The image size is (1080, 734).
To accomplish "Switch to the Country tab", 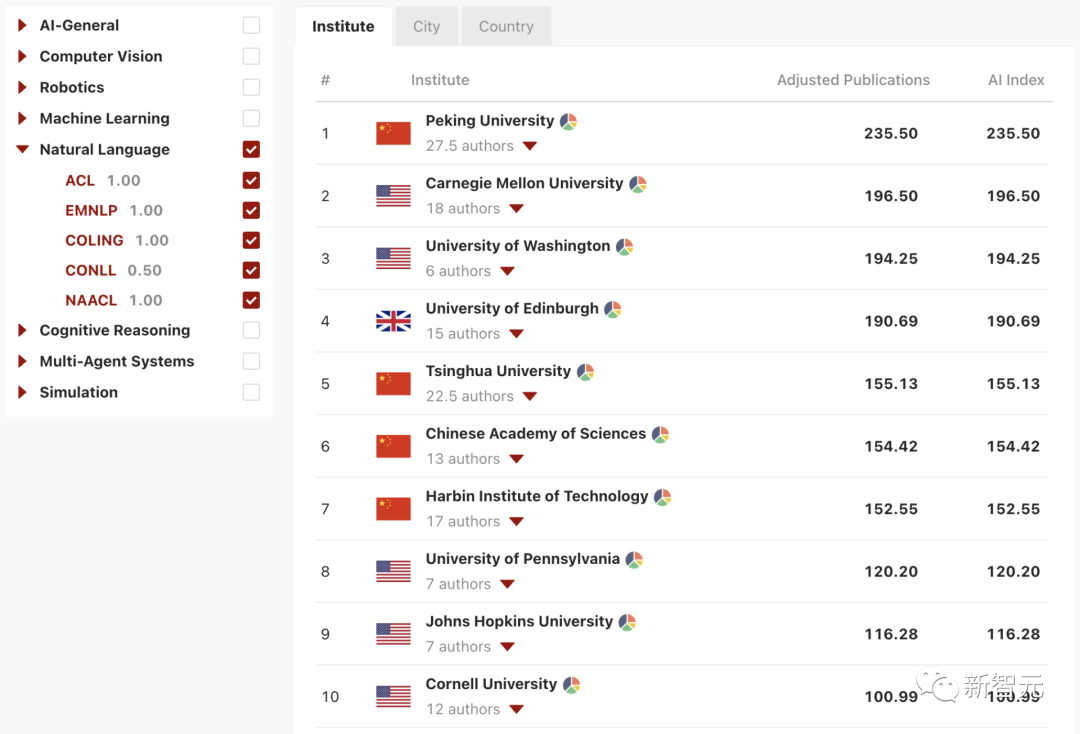I will click(506, 26).
